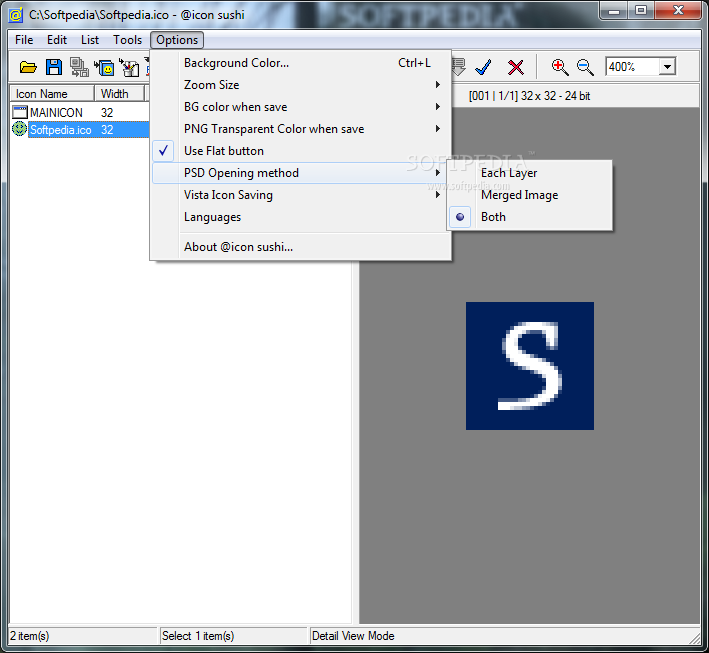Screen dimensions: 709x653
Task: Click the zoom out magnifier icon
Action: (x=585, y=67)
